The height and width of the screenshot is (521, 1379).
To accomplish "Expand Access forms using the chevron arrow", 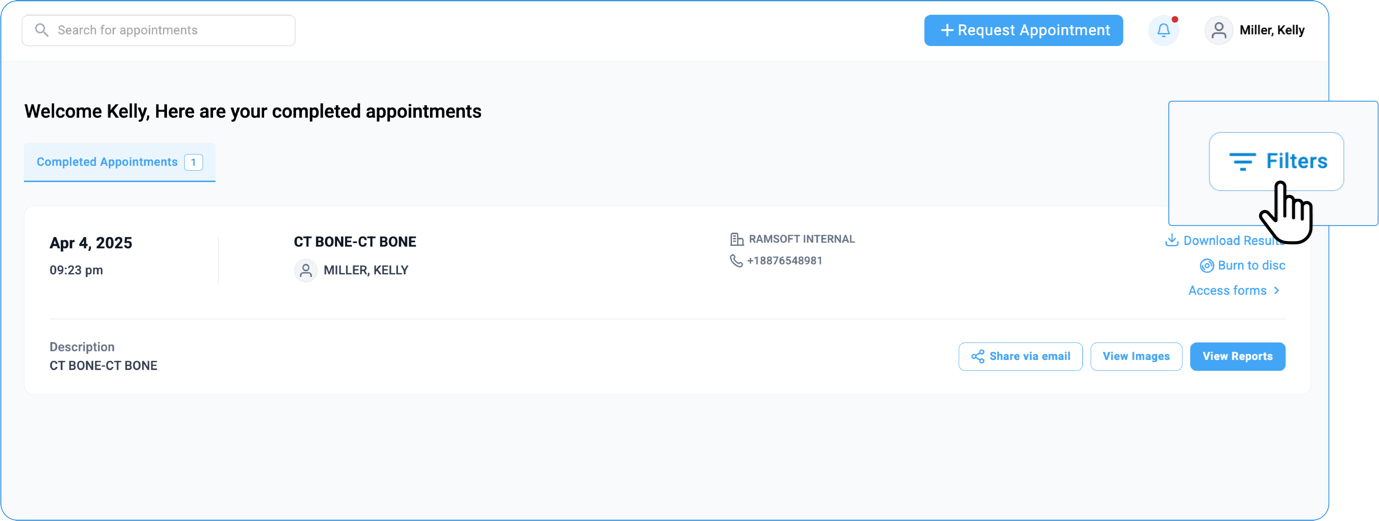I will (x=1277, y=291).
